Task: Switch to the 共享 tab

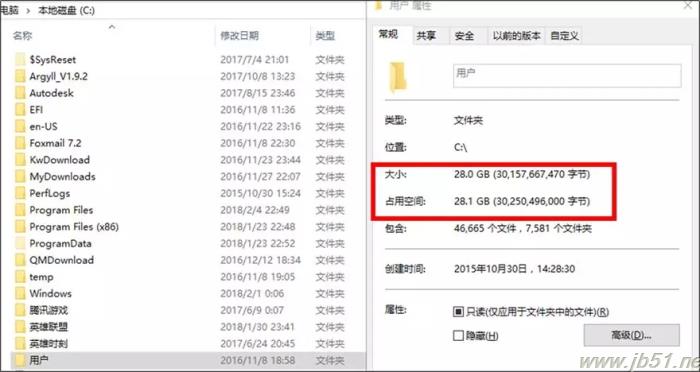Action: coord(426,36)
